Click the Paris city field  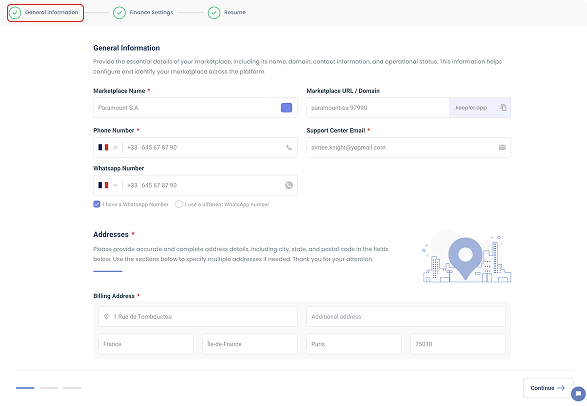354,344
